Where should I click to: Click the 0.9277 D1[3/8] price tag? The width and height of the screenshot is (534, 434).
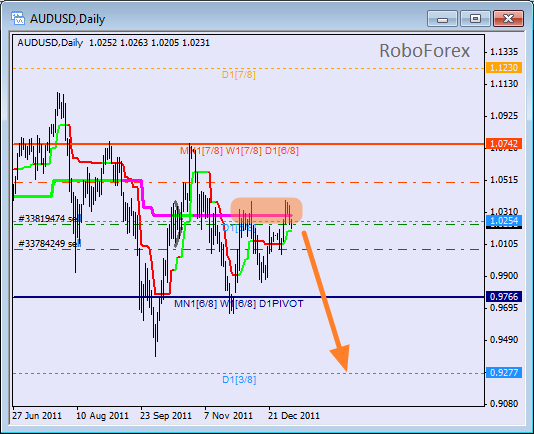(504, 372)
